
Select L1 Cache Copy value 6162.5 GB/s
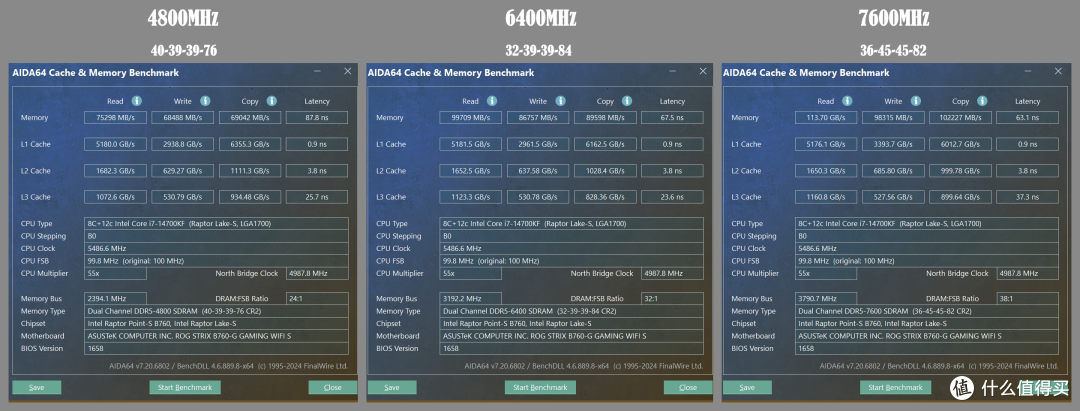coord(605,145)
